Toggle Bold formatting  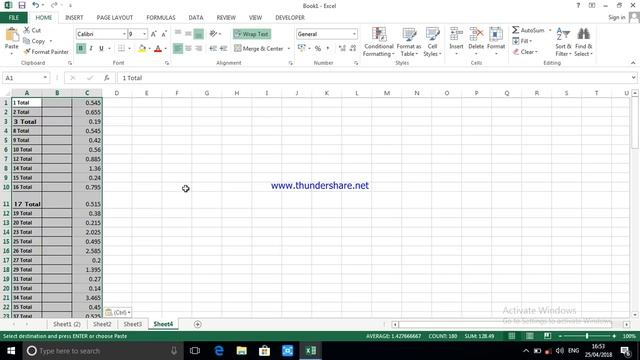tap(81, 49)
